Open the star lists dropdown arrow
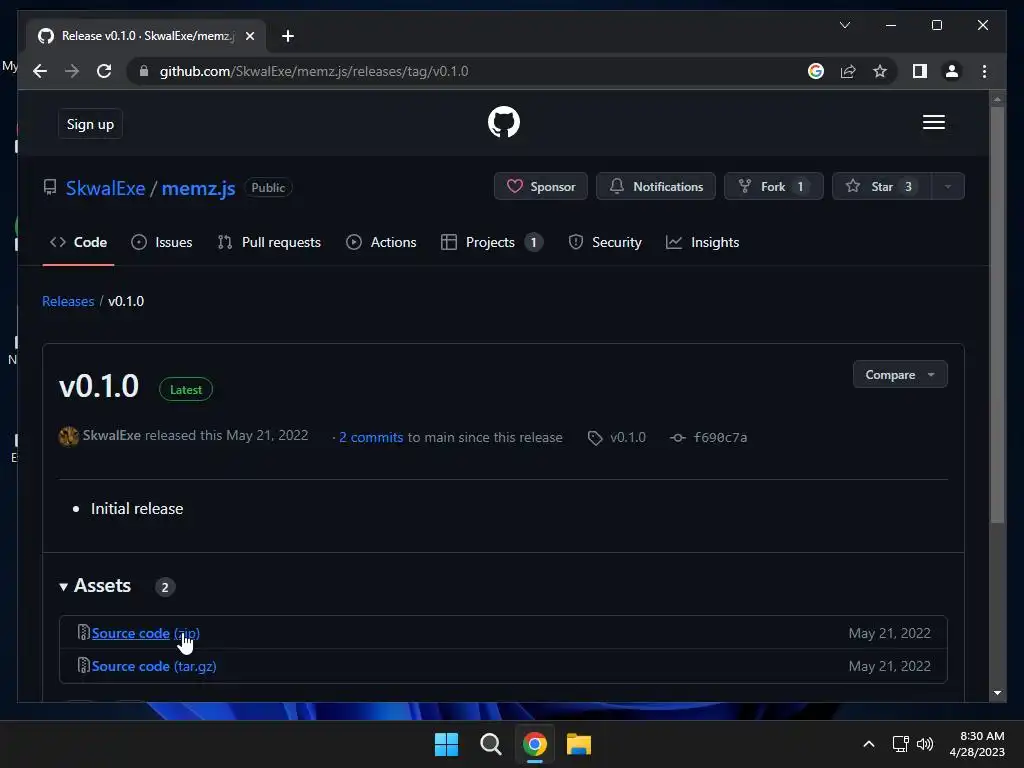Viewport: 1024px width, 768px height. coord(948,186)
